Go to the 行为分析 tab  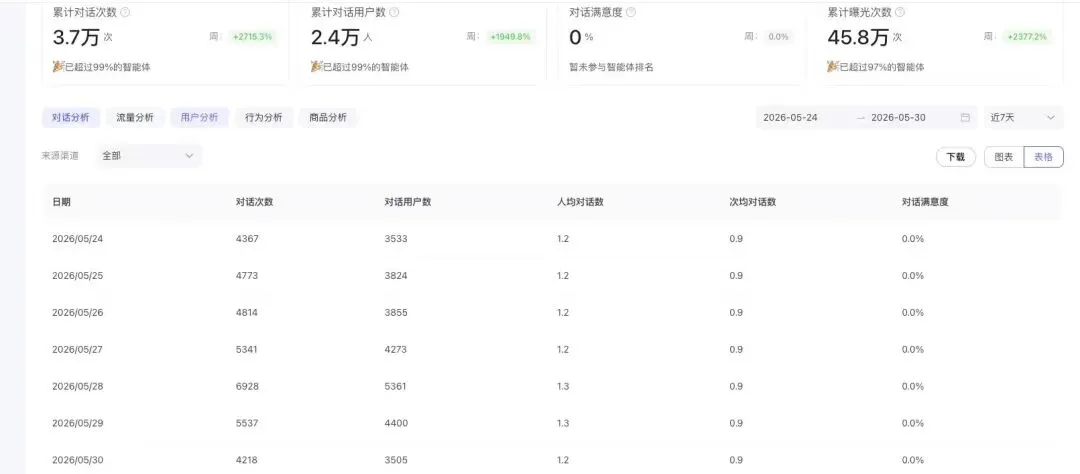point(264,118)
